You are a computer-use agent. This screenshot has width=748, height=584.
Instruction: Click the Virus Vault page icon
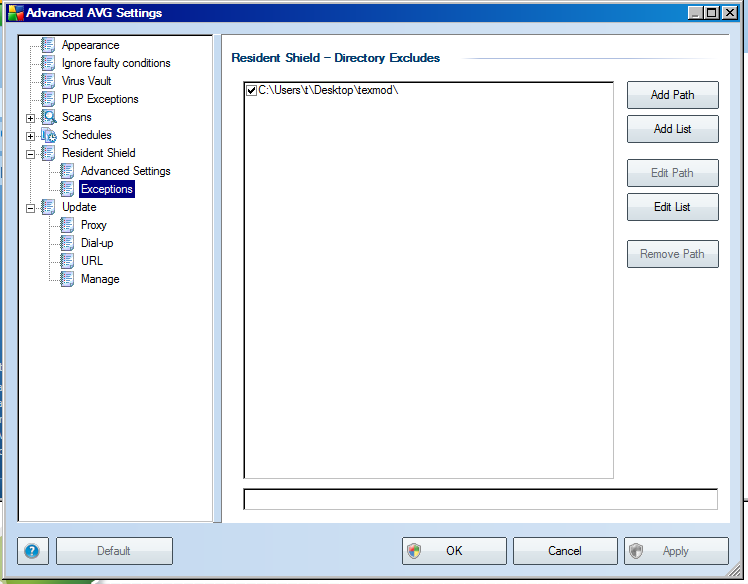tap(48, 81)
